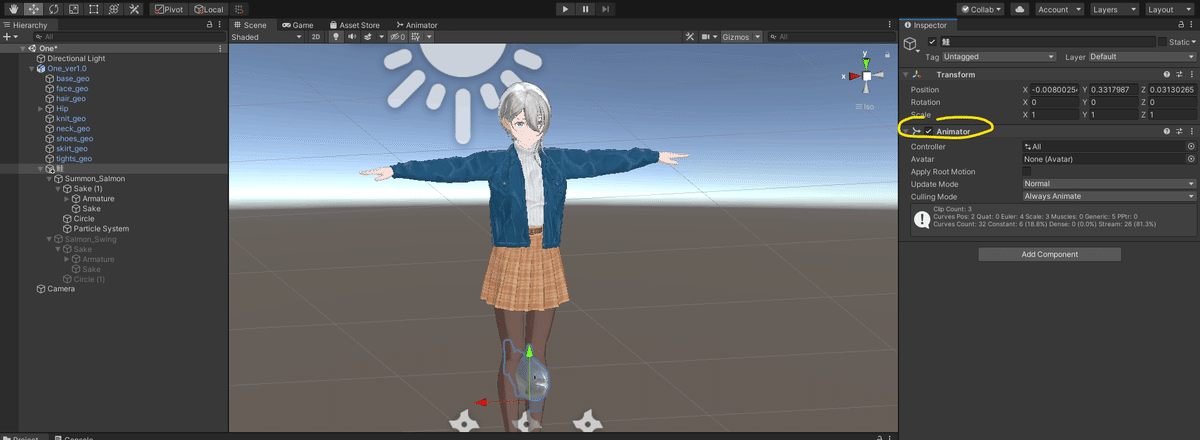The height and width of the screenshot is (440, 1200).
Task: Pick an Avatar via circle selector
Action: pyautogui.click(x=1191, y=159)
